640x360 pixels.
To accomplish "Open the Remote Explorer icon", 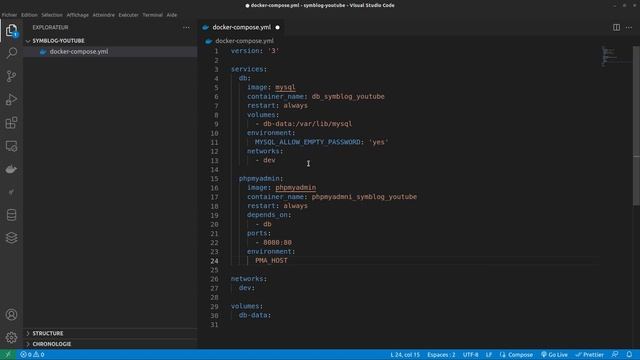I will coord(11,146).
